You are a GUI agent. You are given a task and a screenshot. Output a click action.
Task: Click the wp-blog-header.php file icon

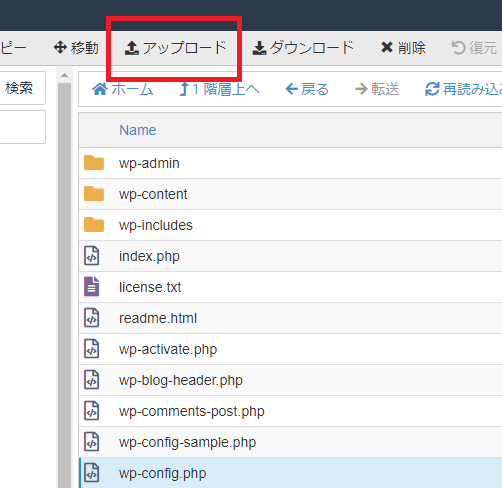point(92,380)
